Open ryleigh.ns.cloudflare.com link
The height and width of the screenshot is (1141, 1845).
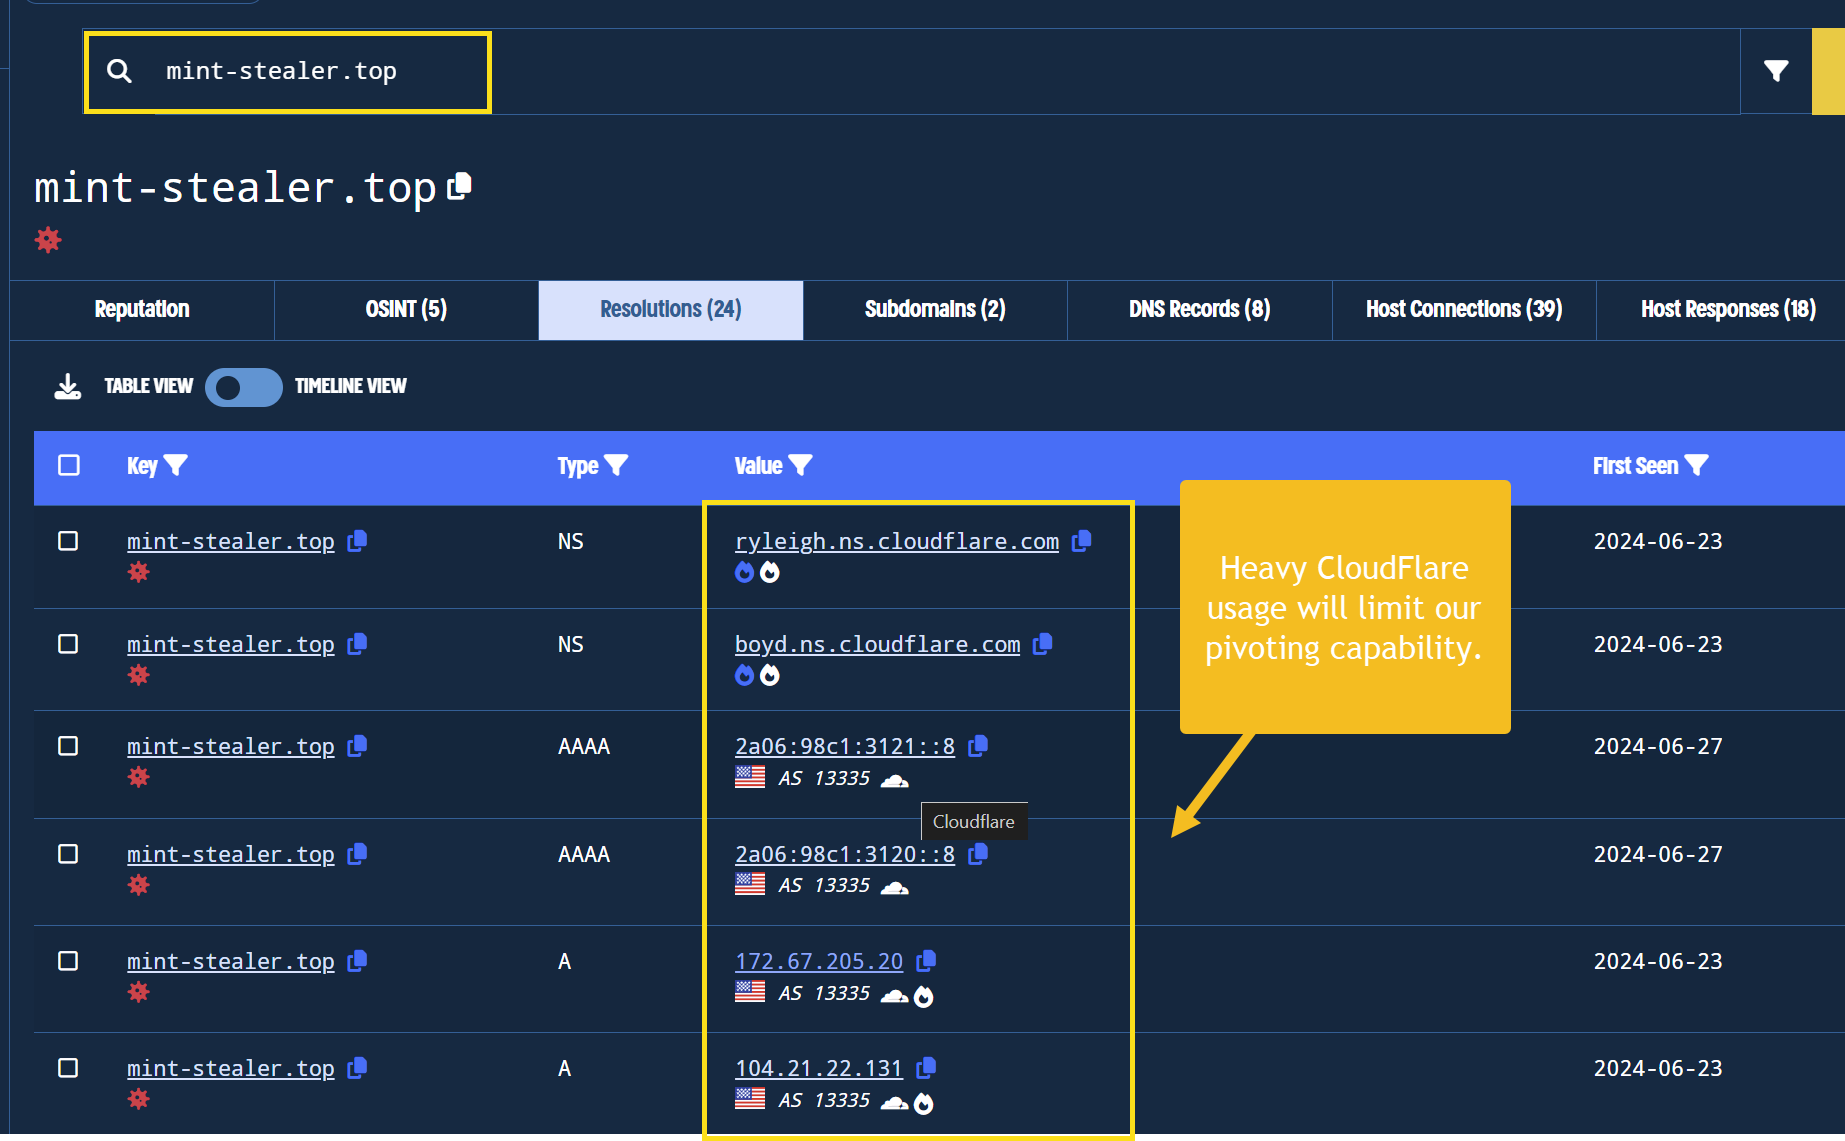coord(897,541)
